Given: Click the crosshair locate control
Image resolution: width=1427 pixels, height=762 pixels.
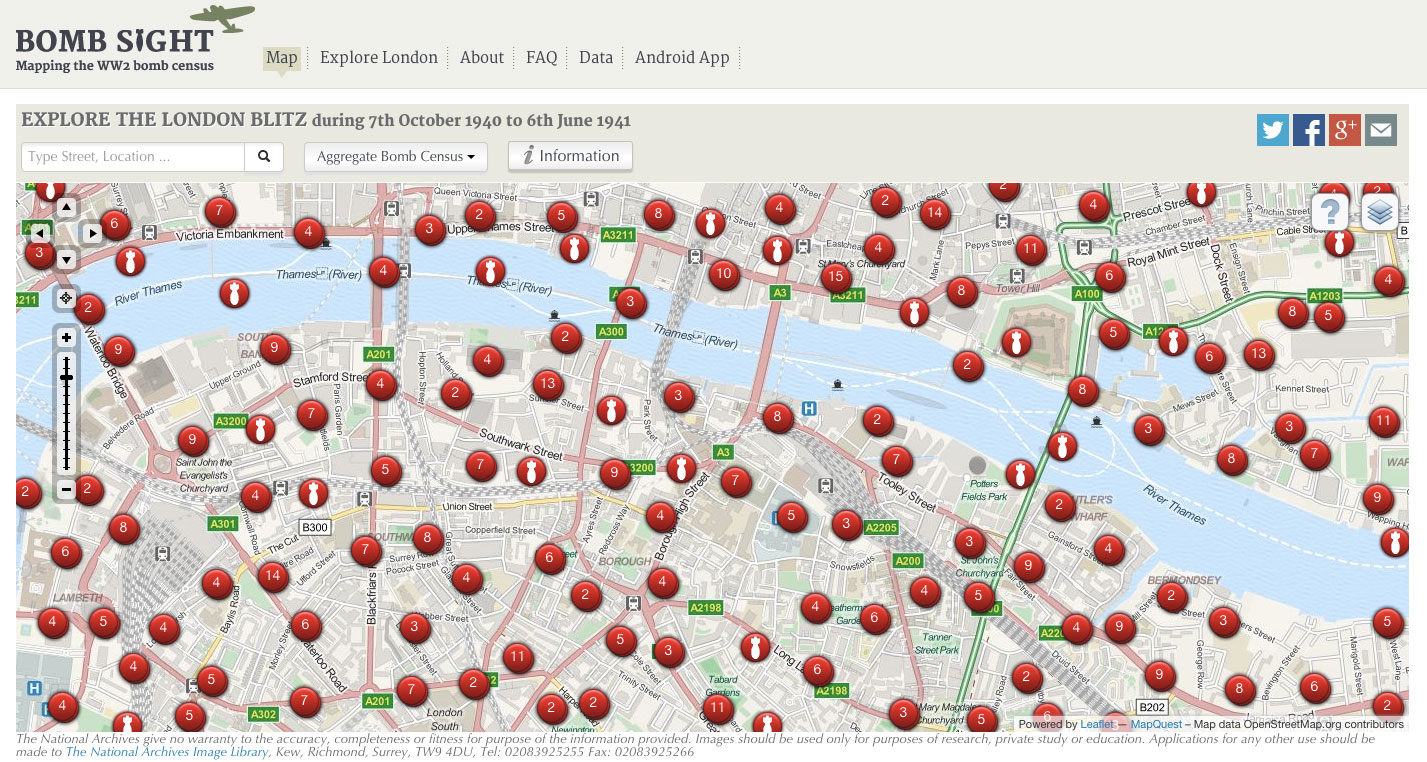Looking at the screenshot, I should pyautogui.click(x=66, y=298).
